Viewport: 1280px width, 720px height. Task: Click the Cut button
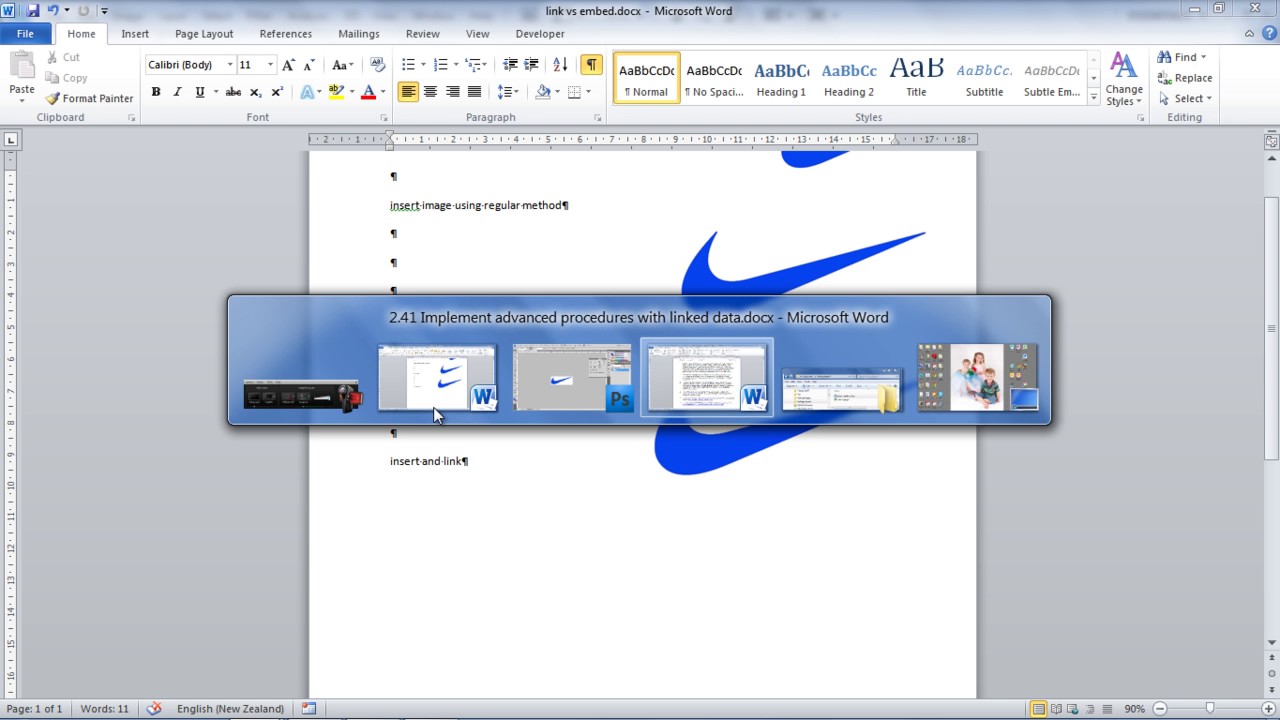(x=63, y=58)
